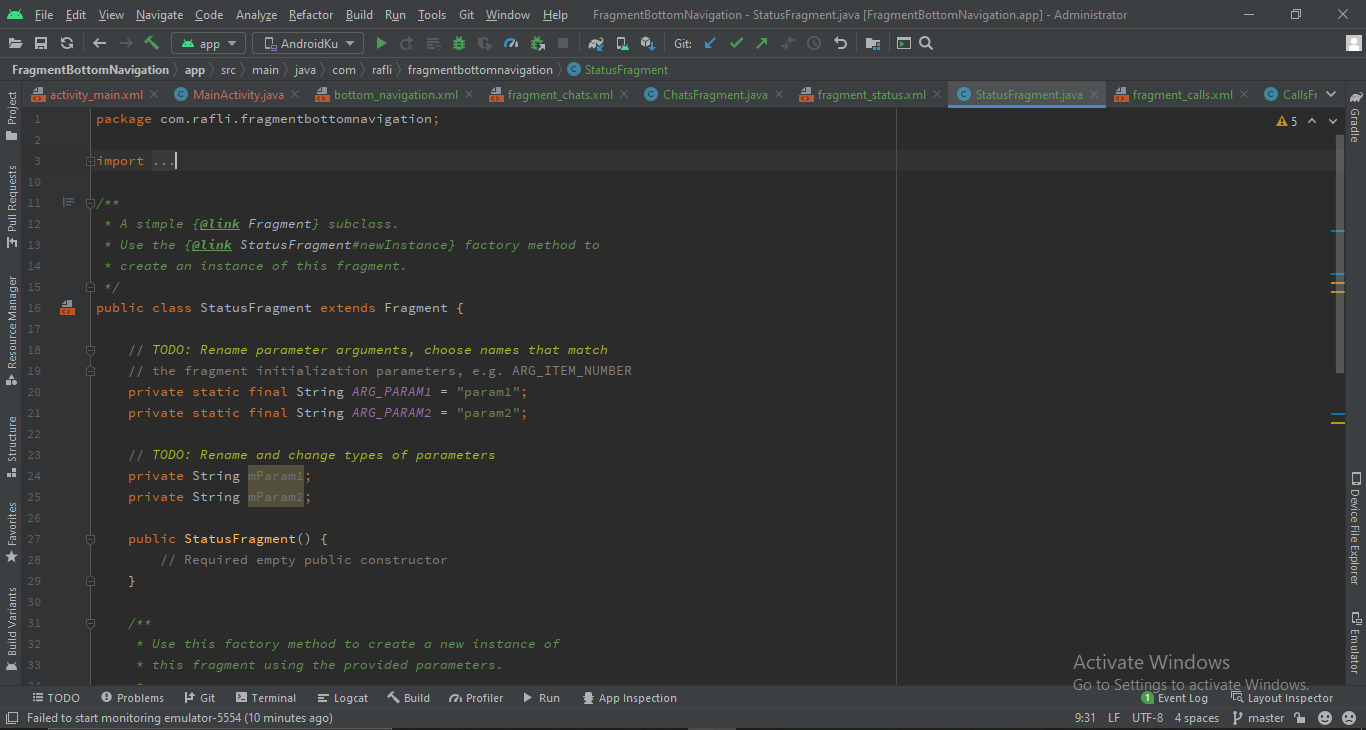Click the Layout Inspector button

[1282, 698]
